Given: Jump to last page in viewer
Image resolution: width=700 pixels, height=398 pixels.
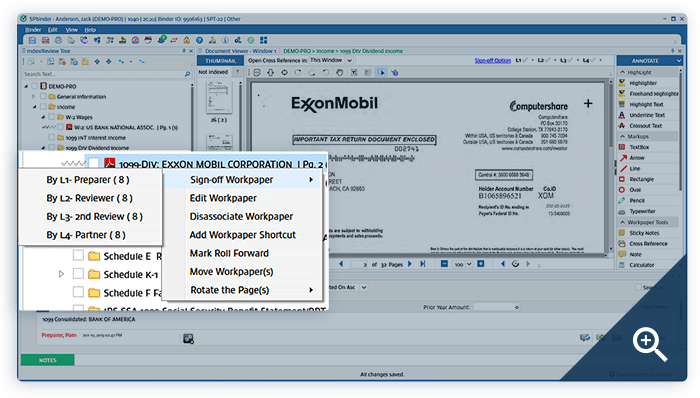Looking at the screenshot, I should point(422,264).
